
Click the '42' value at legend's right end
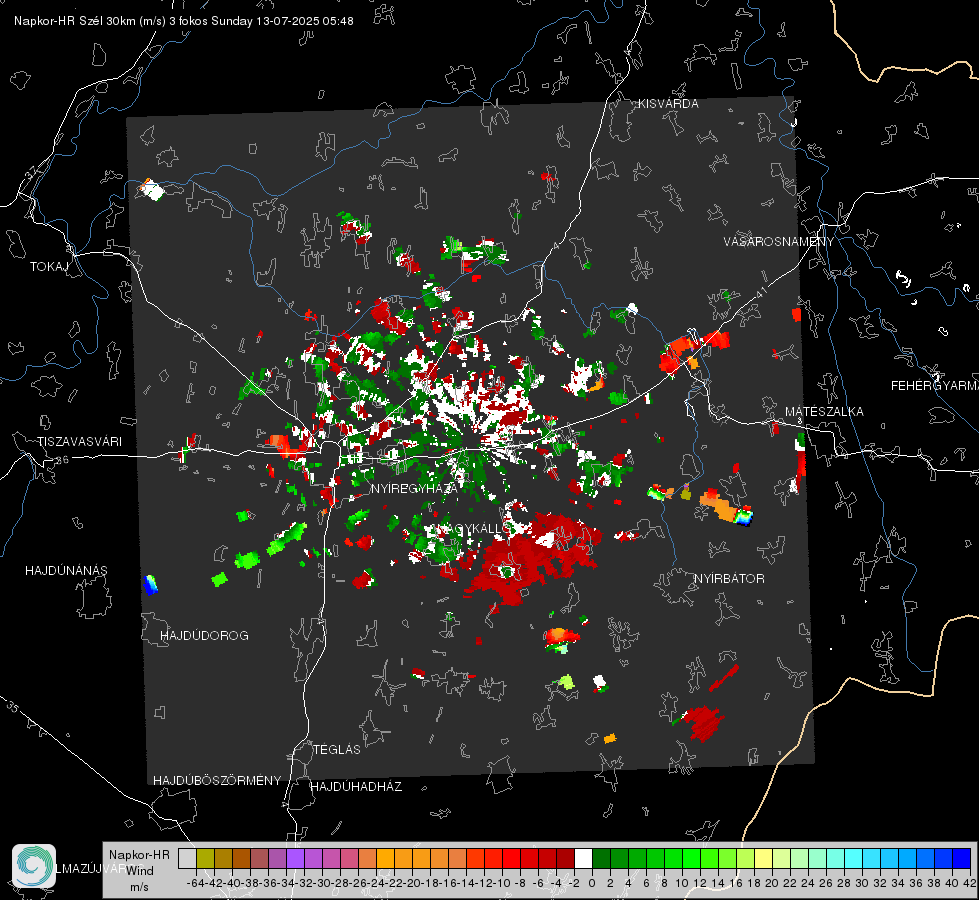[x=969, y=883]
